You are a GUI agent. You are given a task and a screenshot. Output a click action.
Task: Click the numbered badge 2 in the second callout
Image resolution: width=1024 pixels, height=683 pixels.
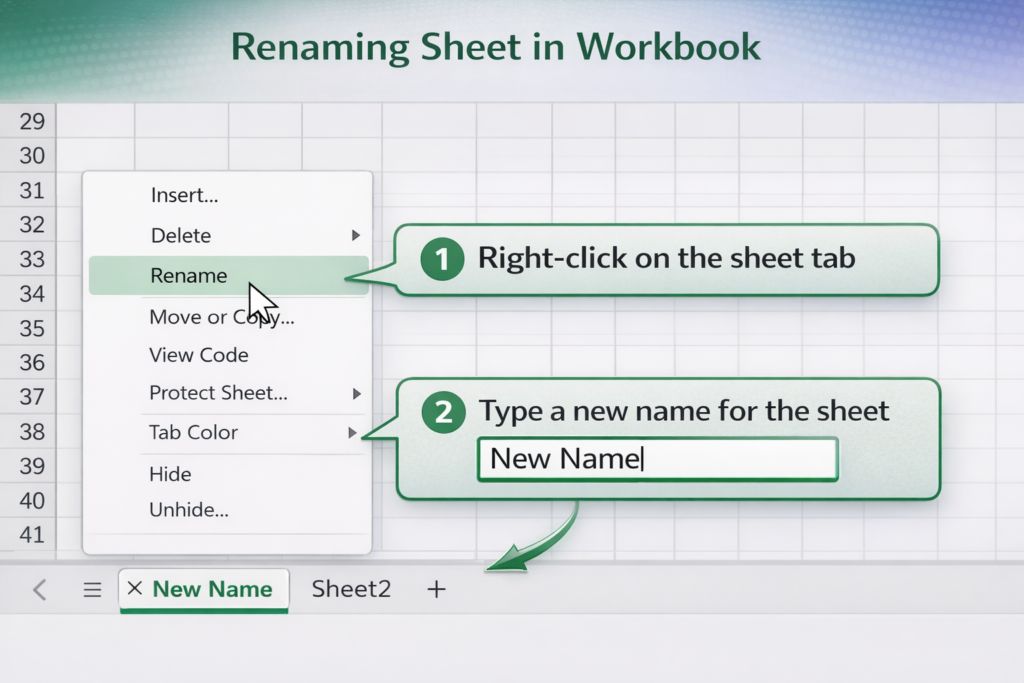coord(441,411)
